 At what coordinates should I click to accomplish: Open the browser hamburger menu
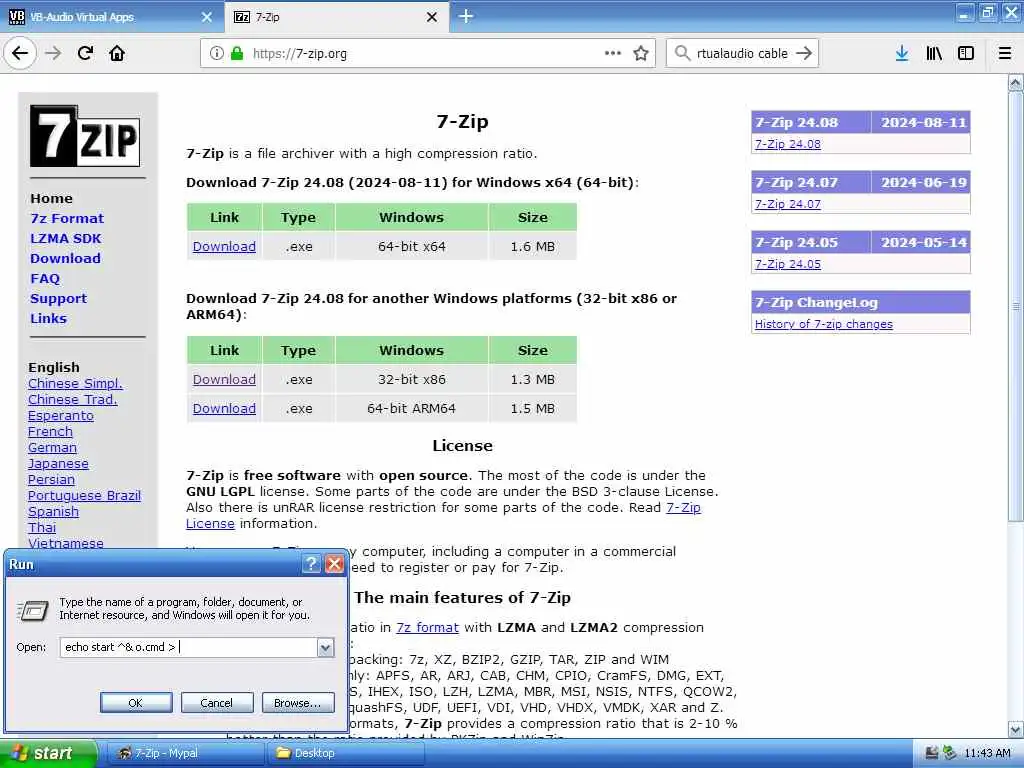click(1005, 54)
